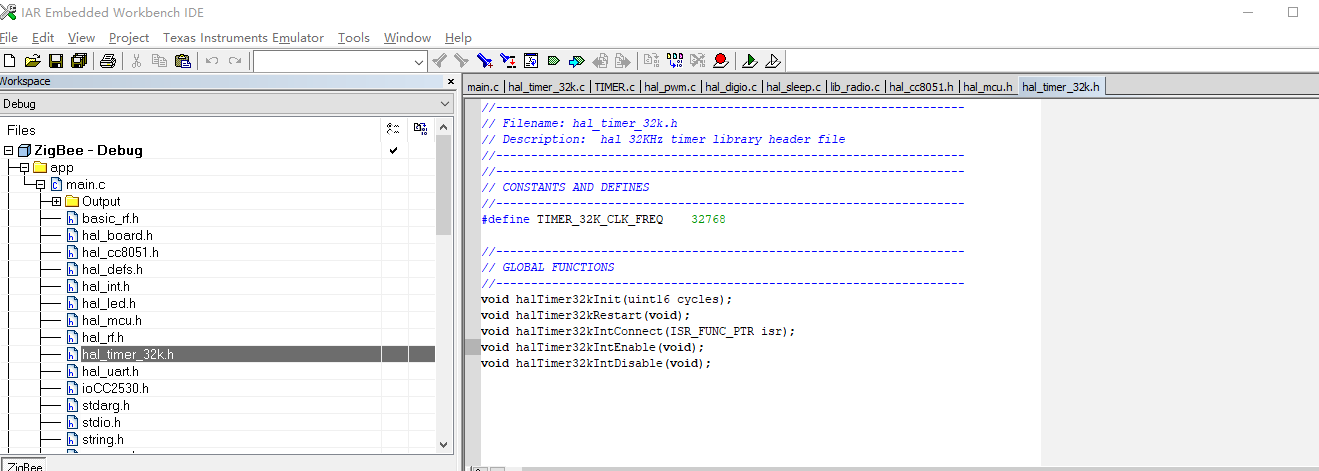Select hal_uart.h in the file tree

coord(110,371)
